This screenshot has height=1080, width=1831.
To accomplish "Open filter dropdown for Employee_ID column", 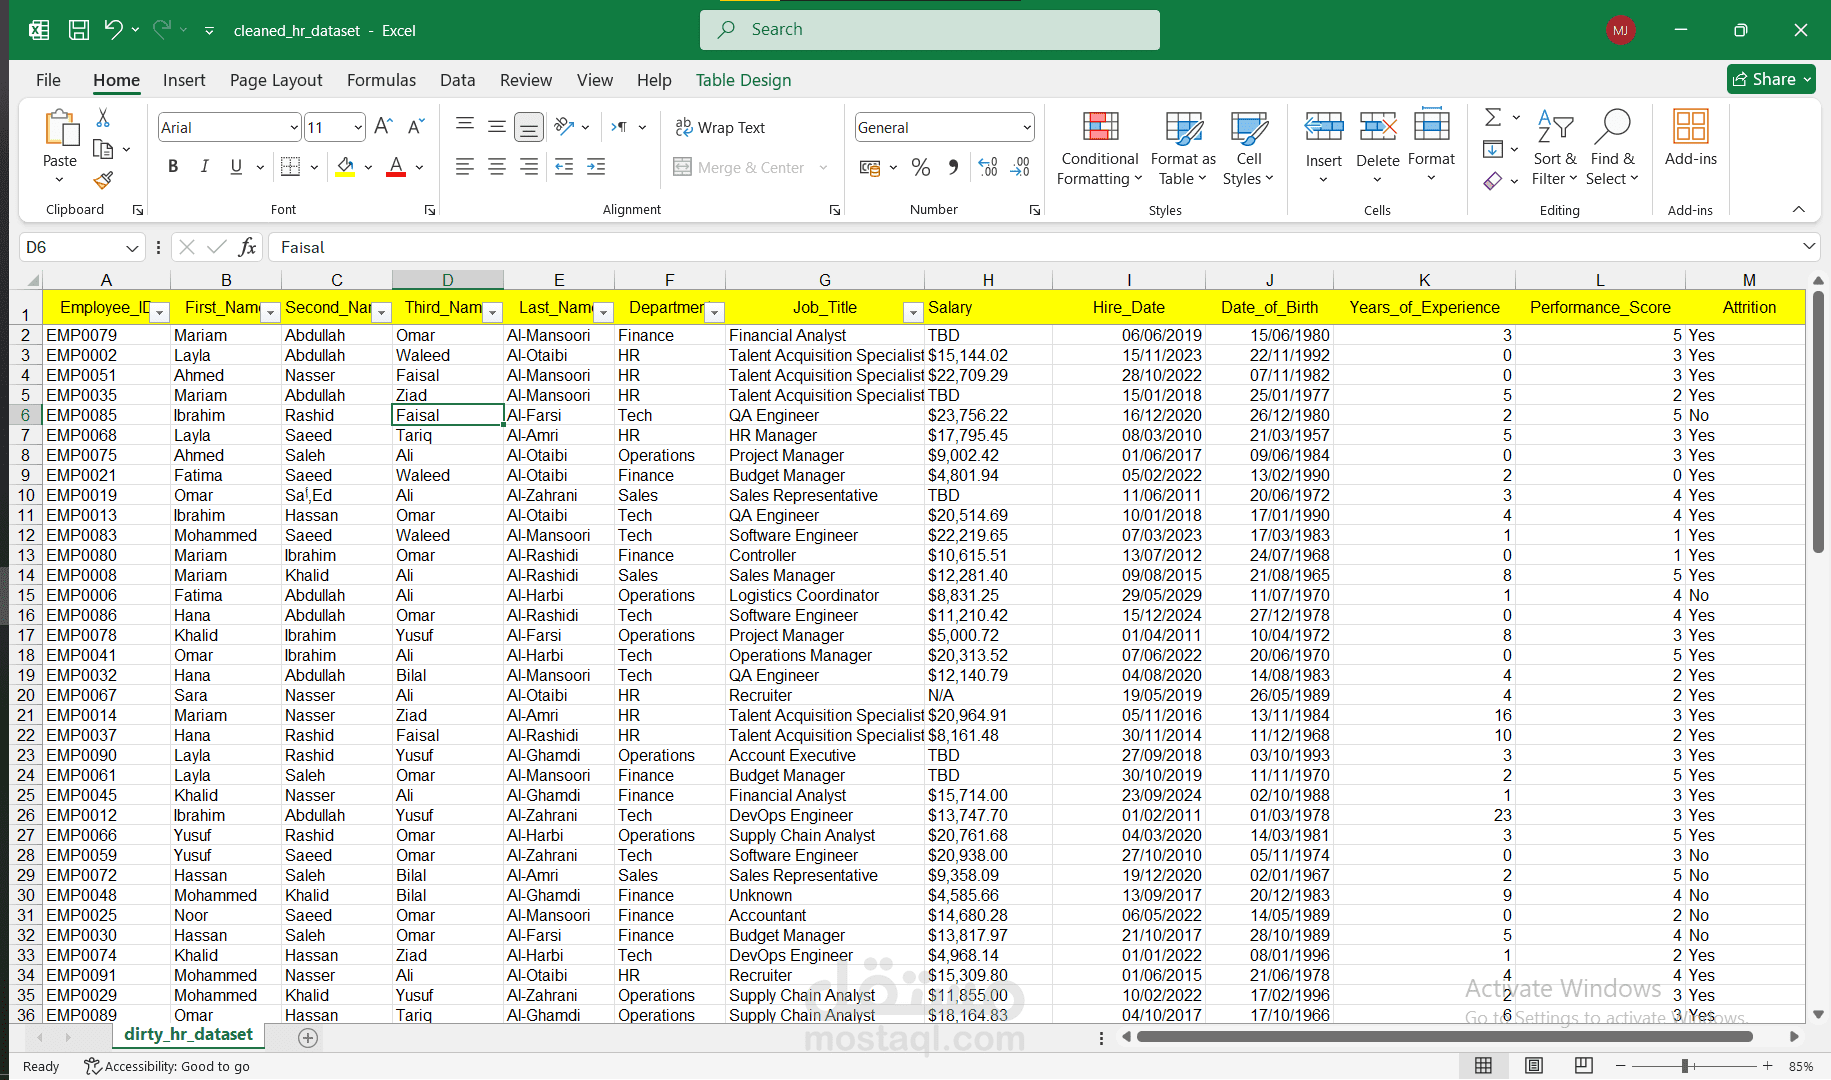I will tap(160, 312).
